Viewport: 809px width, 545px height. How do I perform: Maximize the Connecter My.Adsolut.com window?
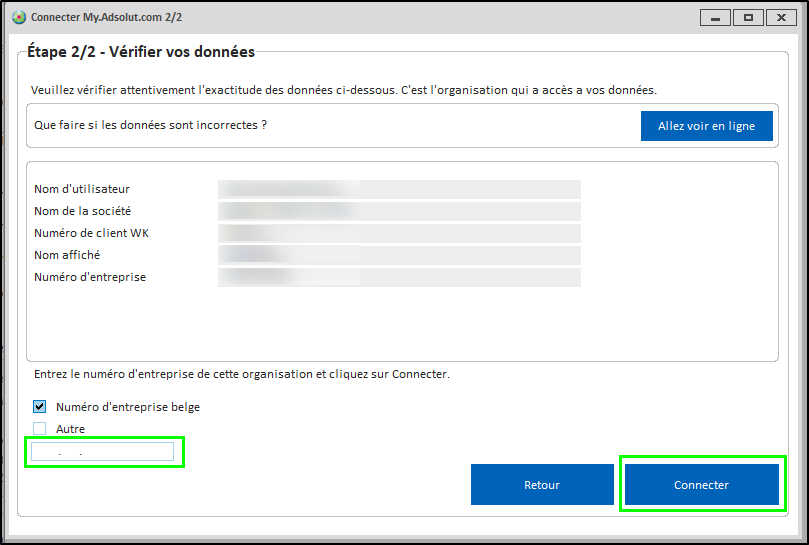click(746, 18)
